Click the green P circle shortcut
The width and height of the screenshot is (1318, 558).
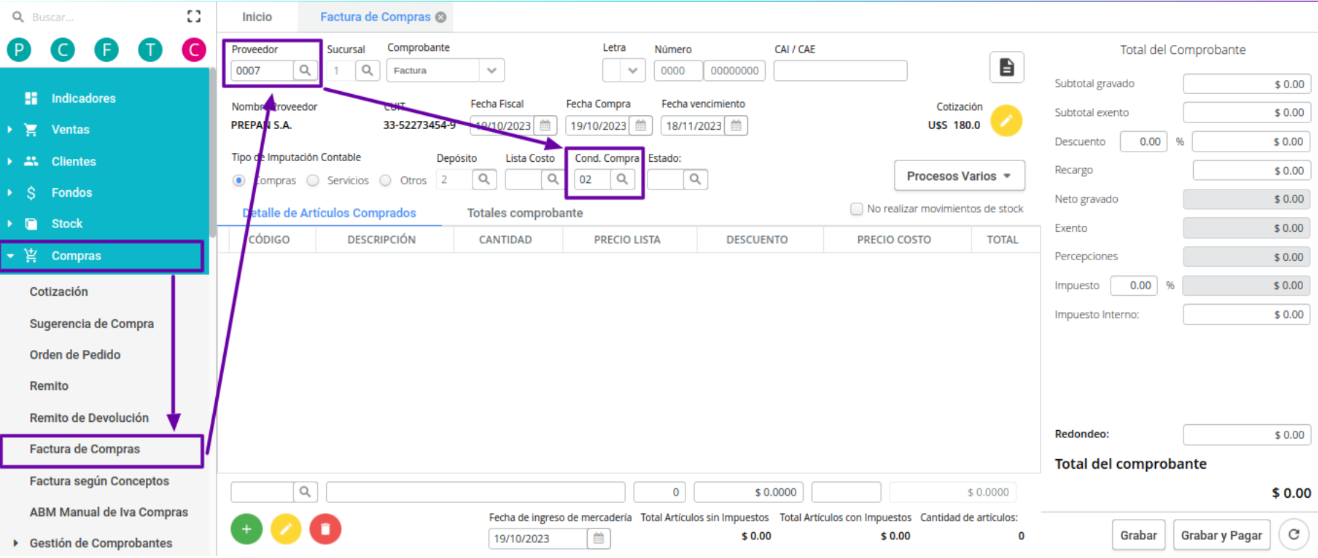point(19,49)
